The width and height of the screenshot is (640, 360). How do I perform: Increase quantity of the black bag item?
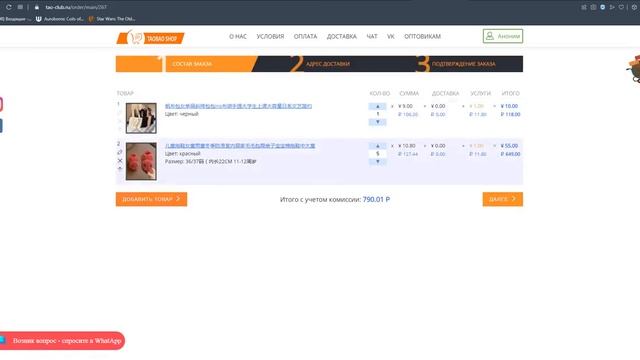[x=378, y=106]
